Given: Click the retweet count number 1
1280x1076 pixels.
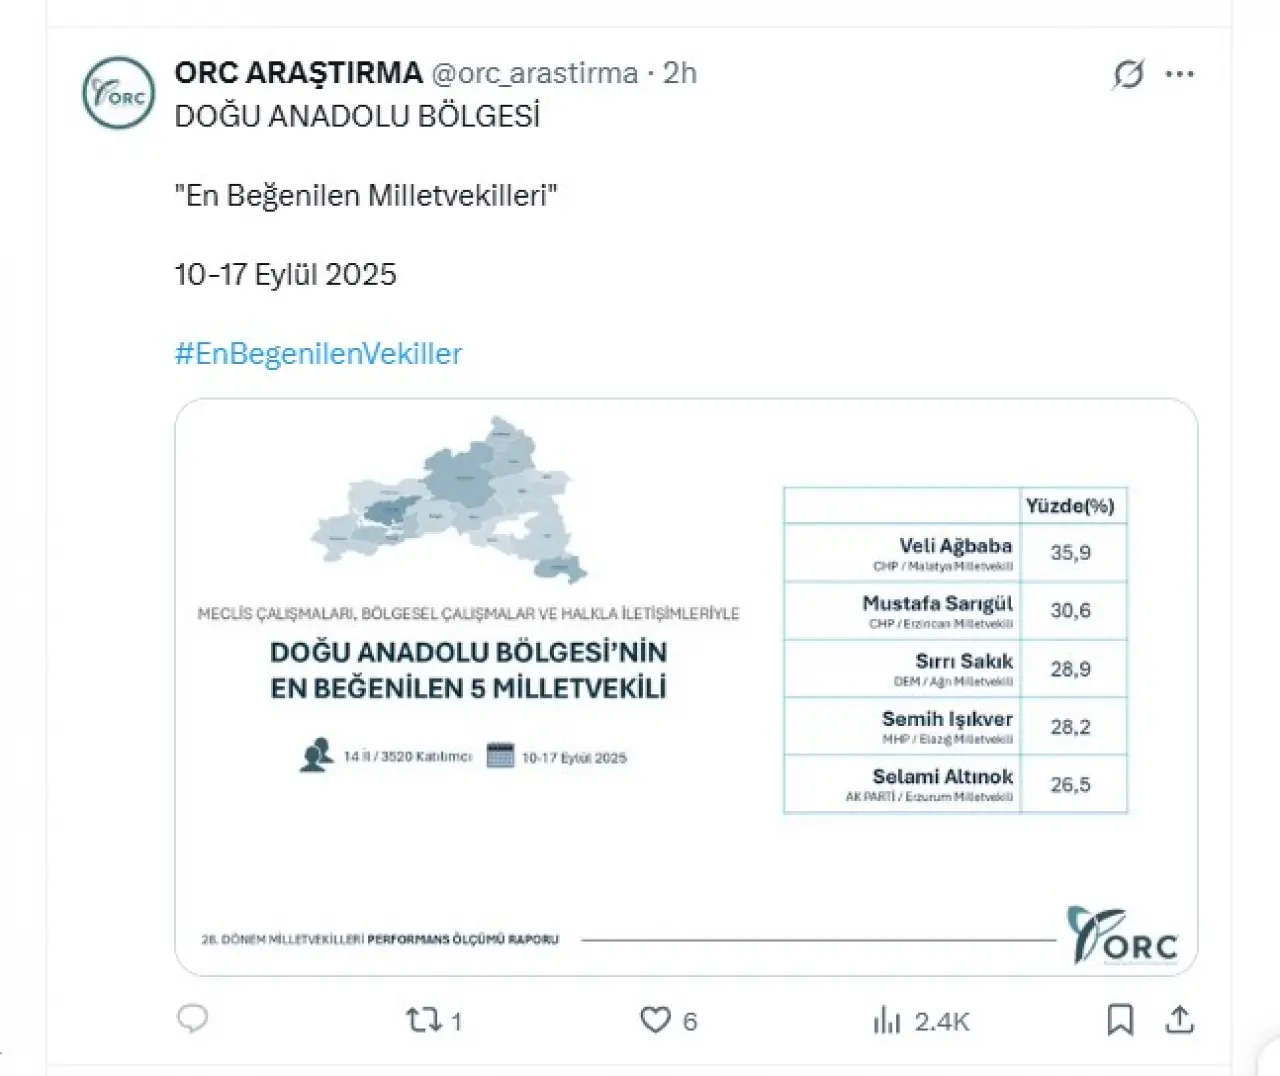Looking at the screenshot, I should (456, 1021).
